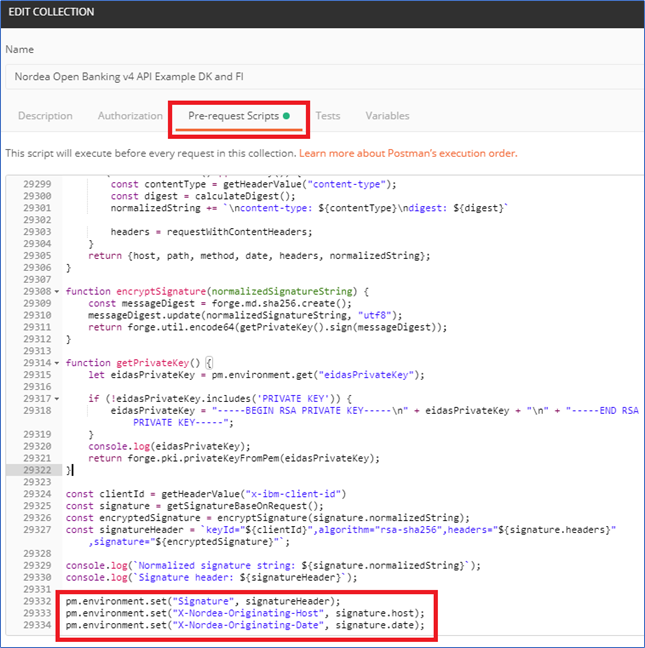The height and width of the screenshot is (648, 645).
Task: Click the 'Signature header' console.log line
Action: coord(211,577)
